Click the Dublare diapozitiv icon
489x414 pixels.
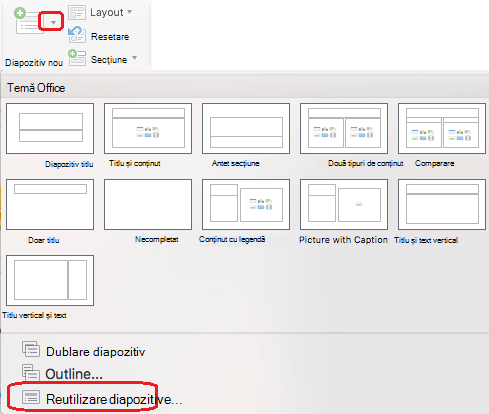31,349
